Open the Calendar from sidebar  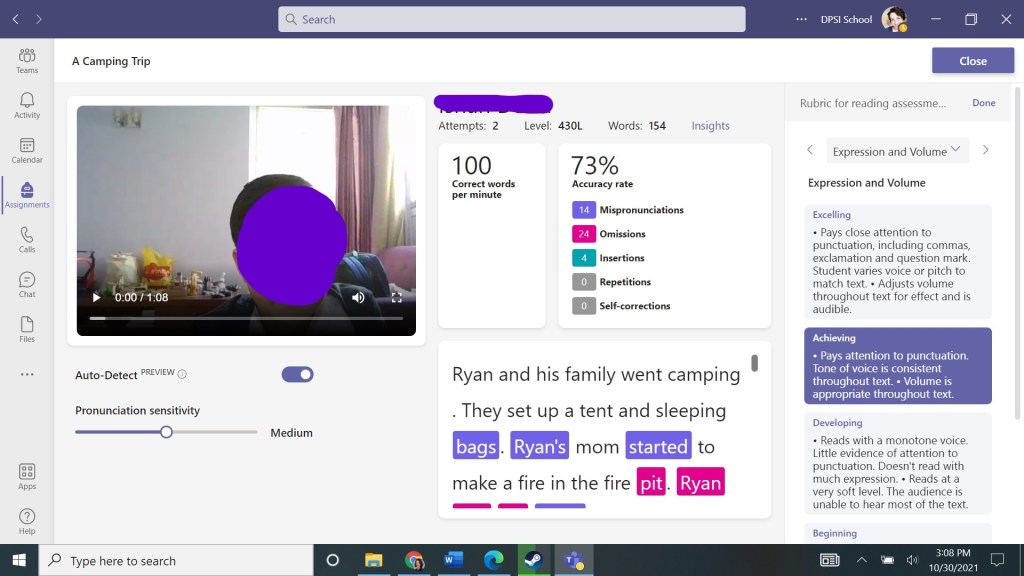click(x=27, y=150)
